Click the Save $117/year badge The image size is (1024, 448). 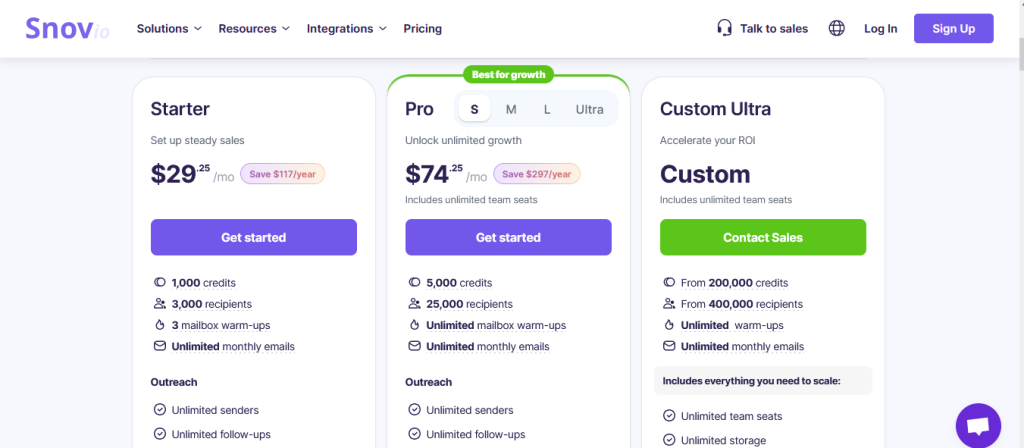click(282, 174)
